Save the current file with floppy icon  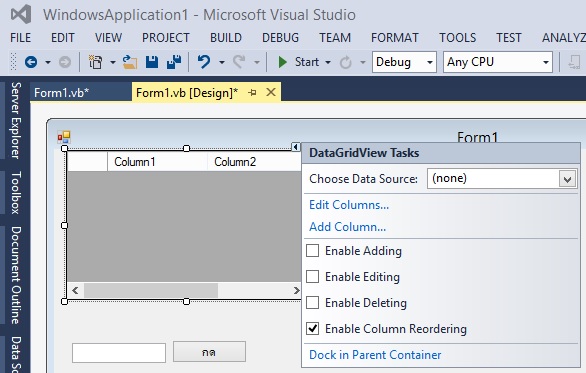(x=152, y=62)
